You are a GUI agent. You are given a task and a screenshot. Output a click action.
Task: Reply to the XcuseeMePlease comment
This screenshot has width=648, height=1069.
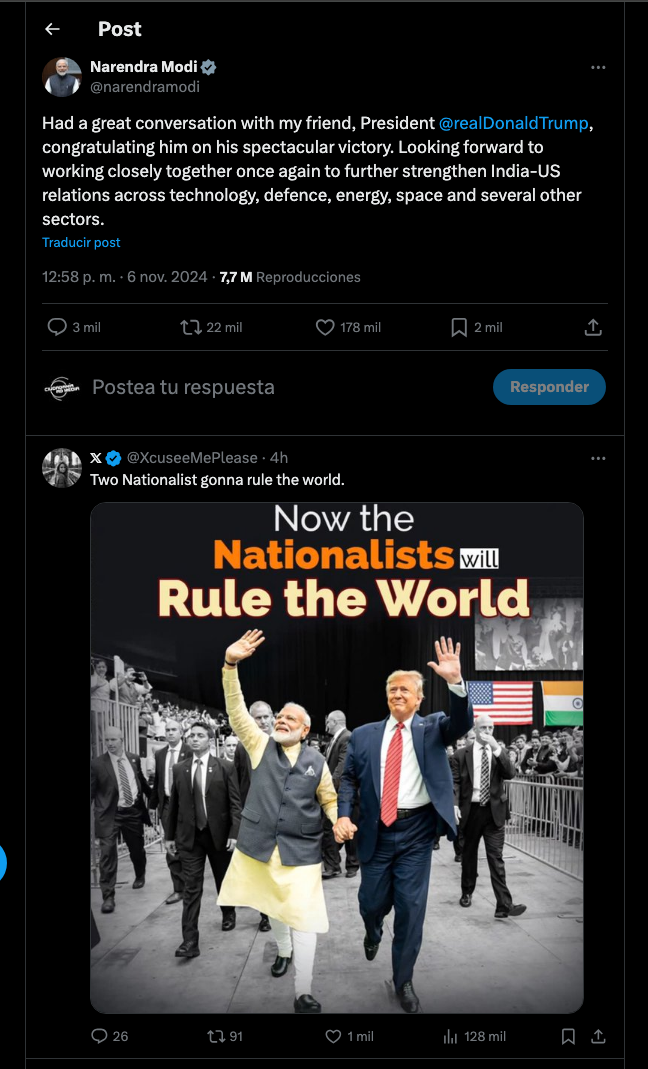click(x=99, y=1036)
